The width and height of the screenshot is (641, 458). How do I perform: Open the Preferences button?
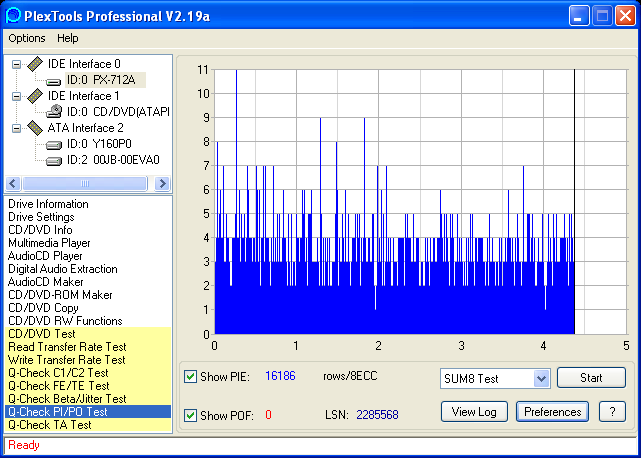(x=552, y=411)
